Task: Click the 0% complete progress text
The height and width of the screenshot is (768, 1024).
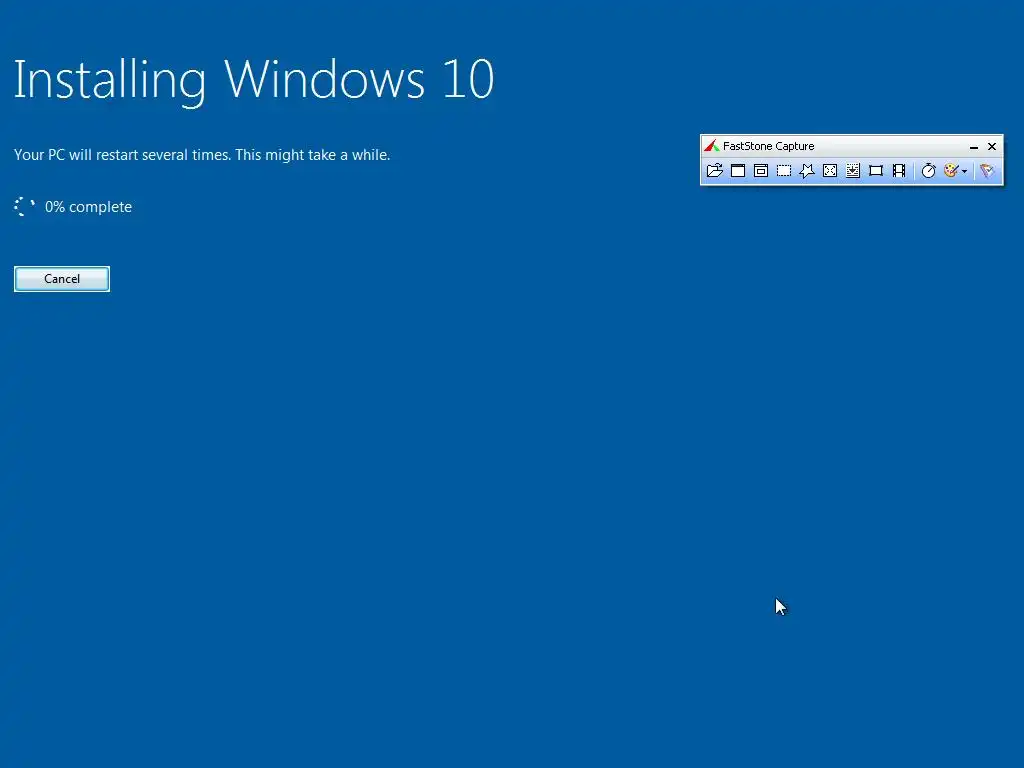Action: pos(88,207)
